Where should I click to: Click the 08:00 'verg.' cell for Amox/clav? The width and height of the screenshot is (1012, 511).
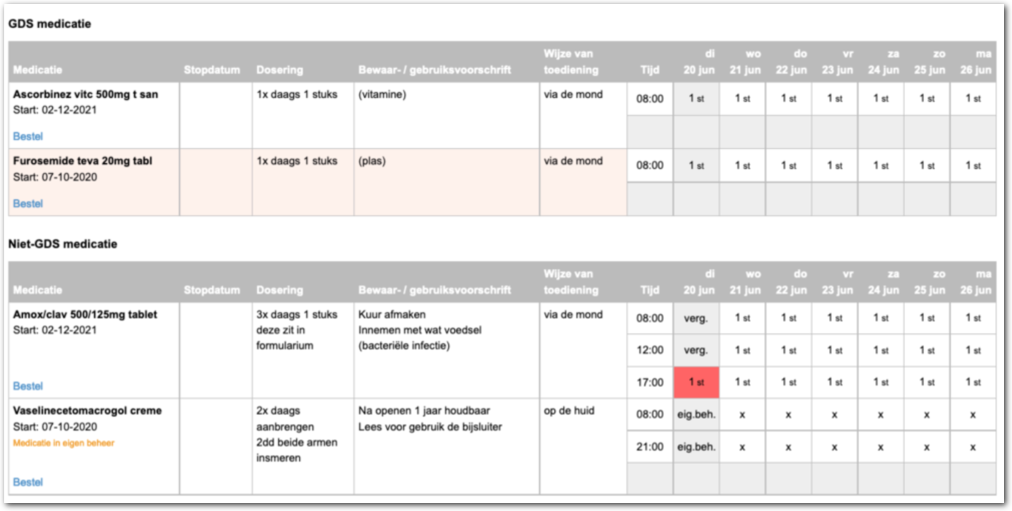click(x=696, y=318)
